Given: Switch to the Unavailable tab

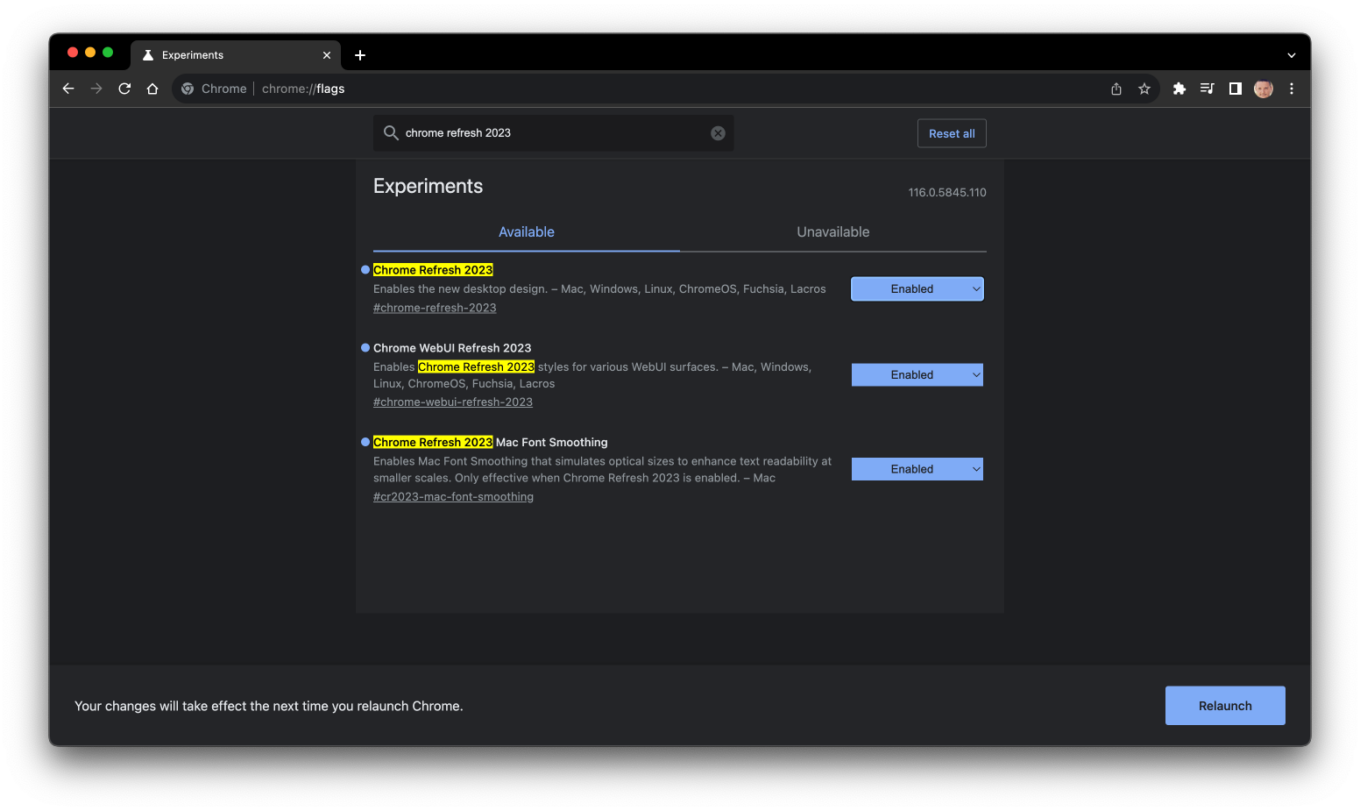Looking at the screenshot, I should [833, 232].
